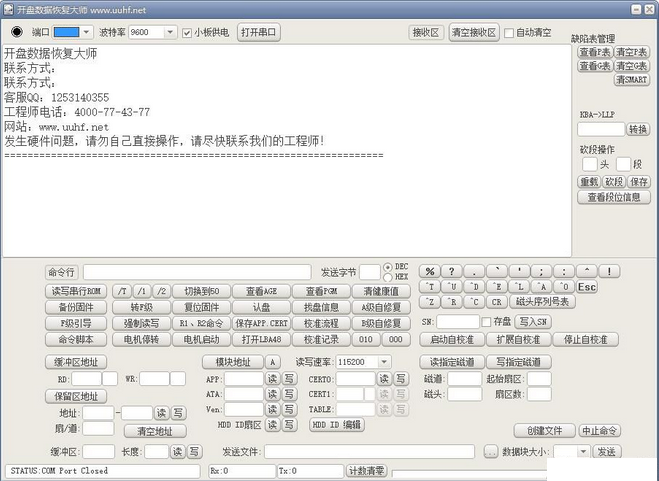Screen dimensions: 659x481
Task: Click the 命令行 text input field
Action: tap(197, 272)
